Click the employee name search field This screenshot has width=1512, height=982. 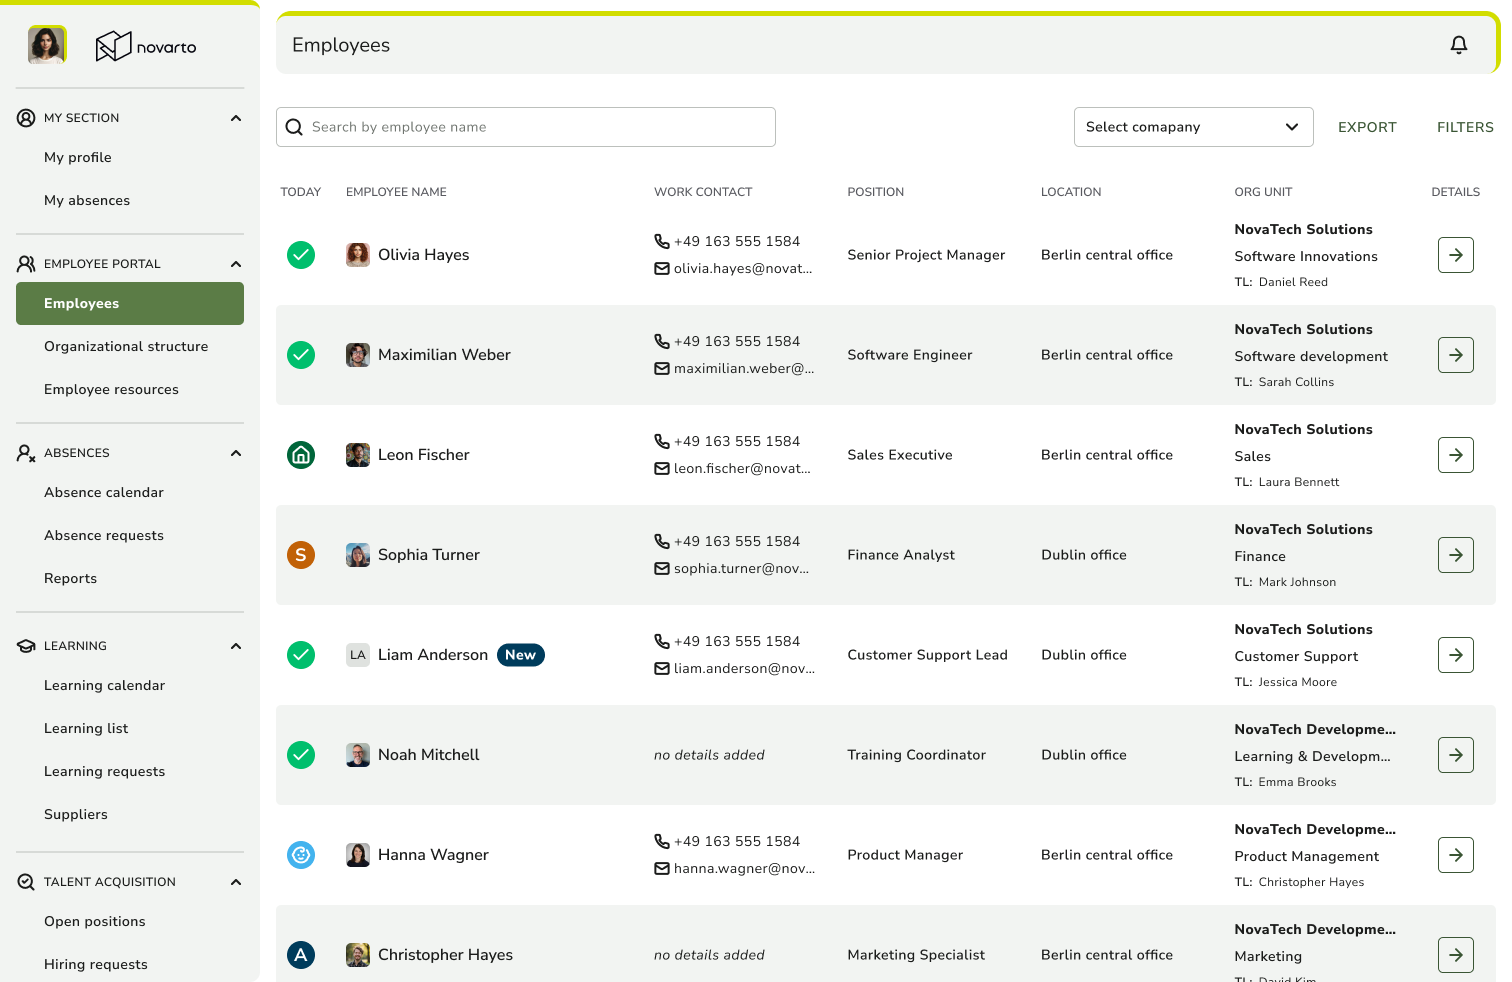click(526, 127)
